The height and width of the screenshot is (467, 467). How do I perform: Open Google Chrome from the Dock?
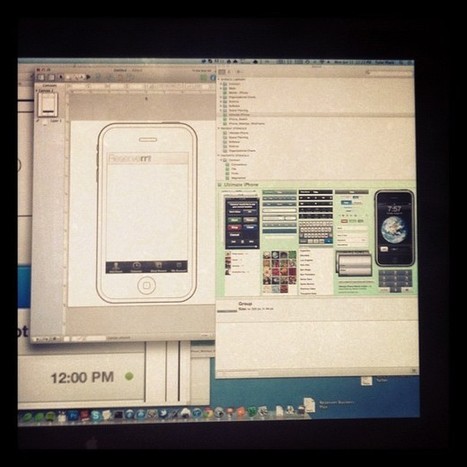pyautogui.click(x=208, y=413)
